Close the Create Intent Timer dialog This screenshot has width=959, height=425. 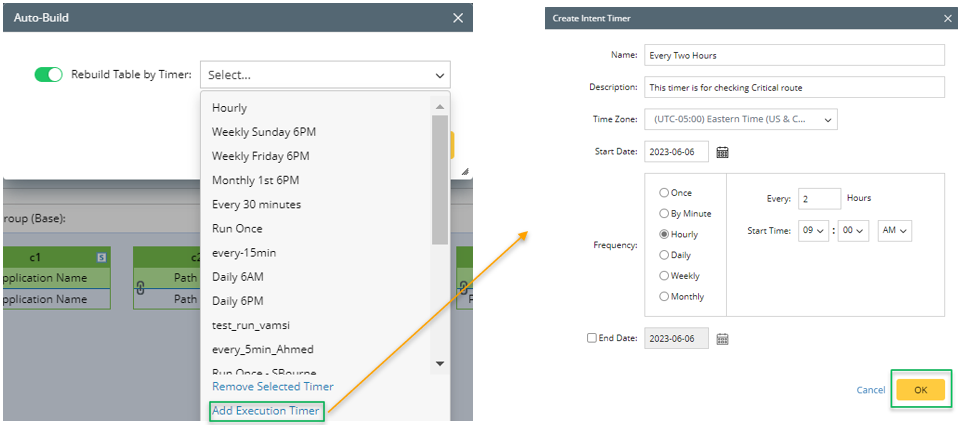point(948,18)
